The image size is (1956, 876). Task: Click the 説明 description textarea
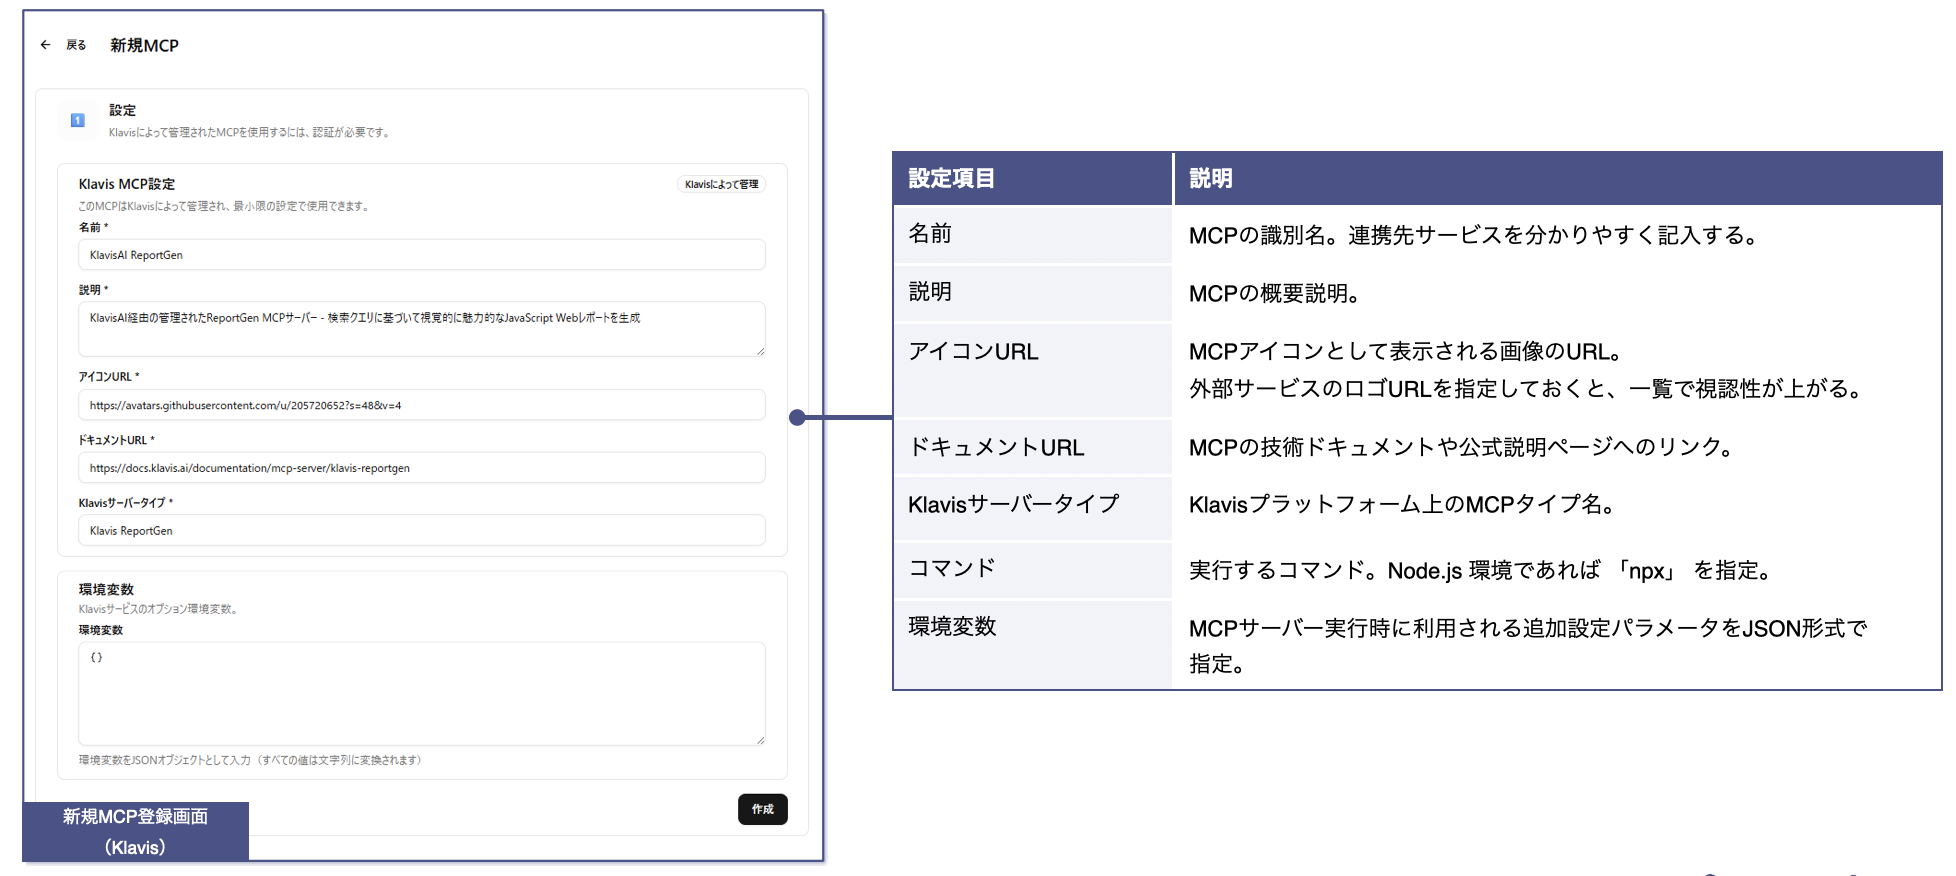pyautogui.click(x=422, y=329)
